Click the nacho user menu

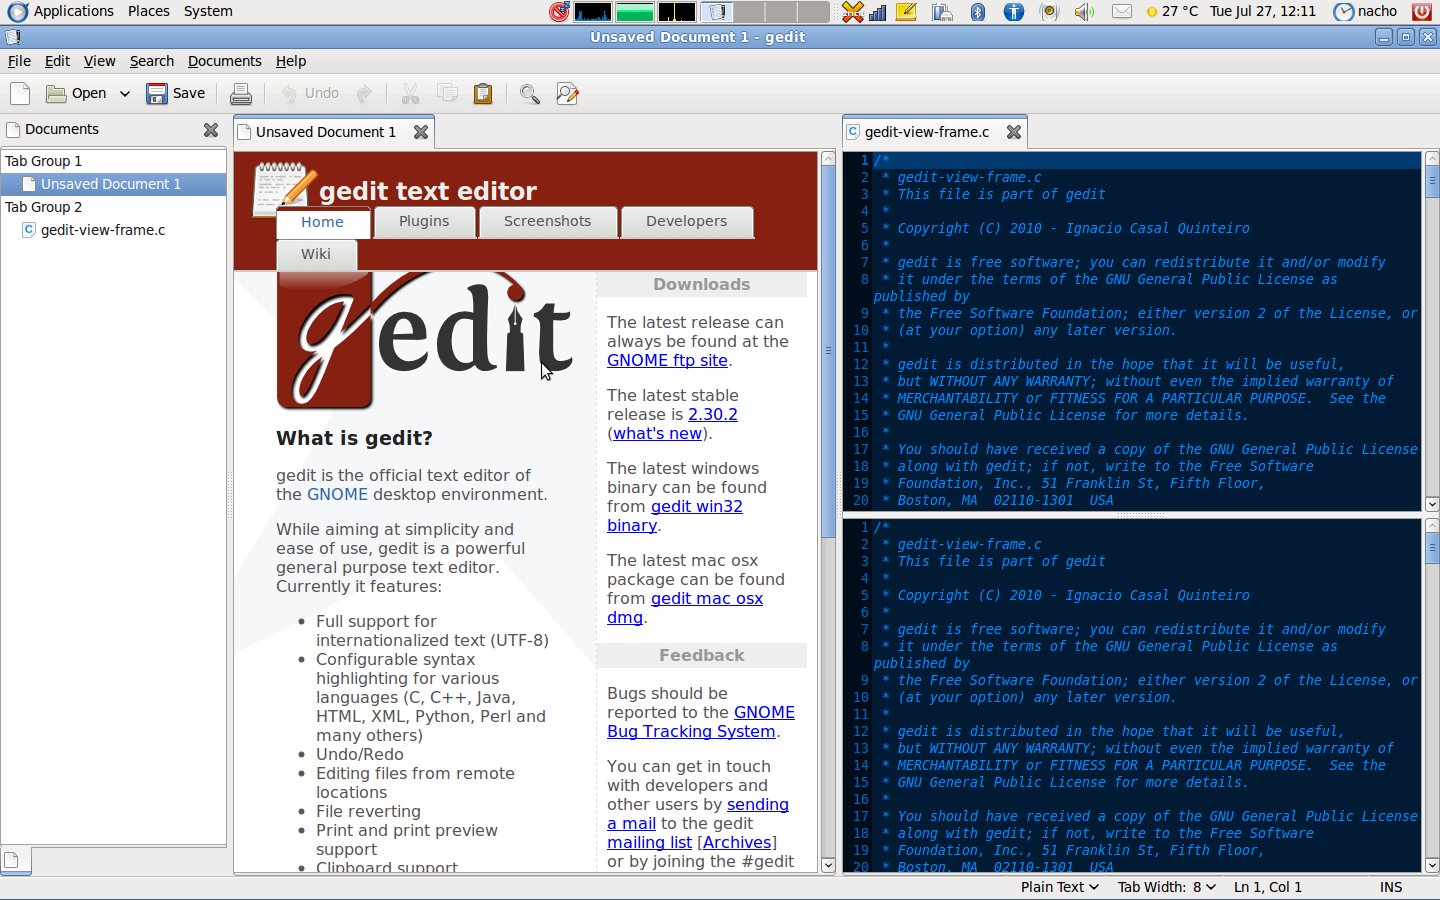(1365, 11)
